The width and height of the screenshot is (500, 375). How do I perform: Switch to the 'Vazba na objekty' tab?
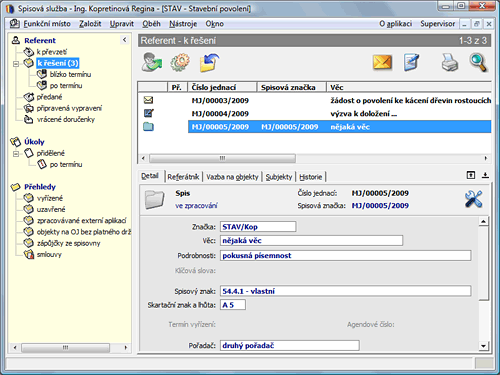click(x=232, y=177)
